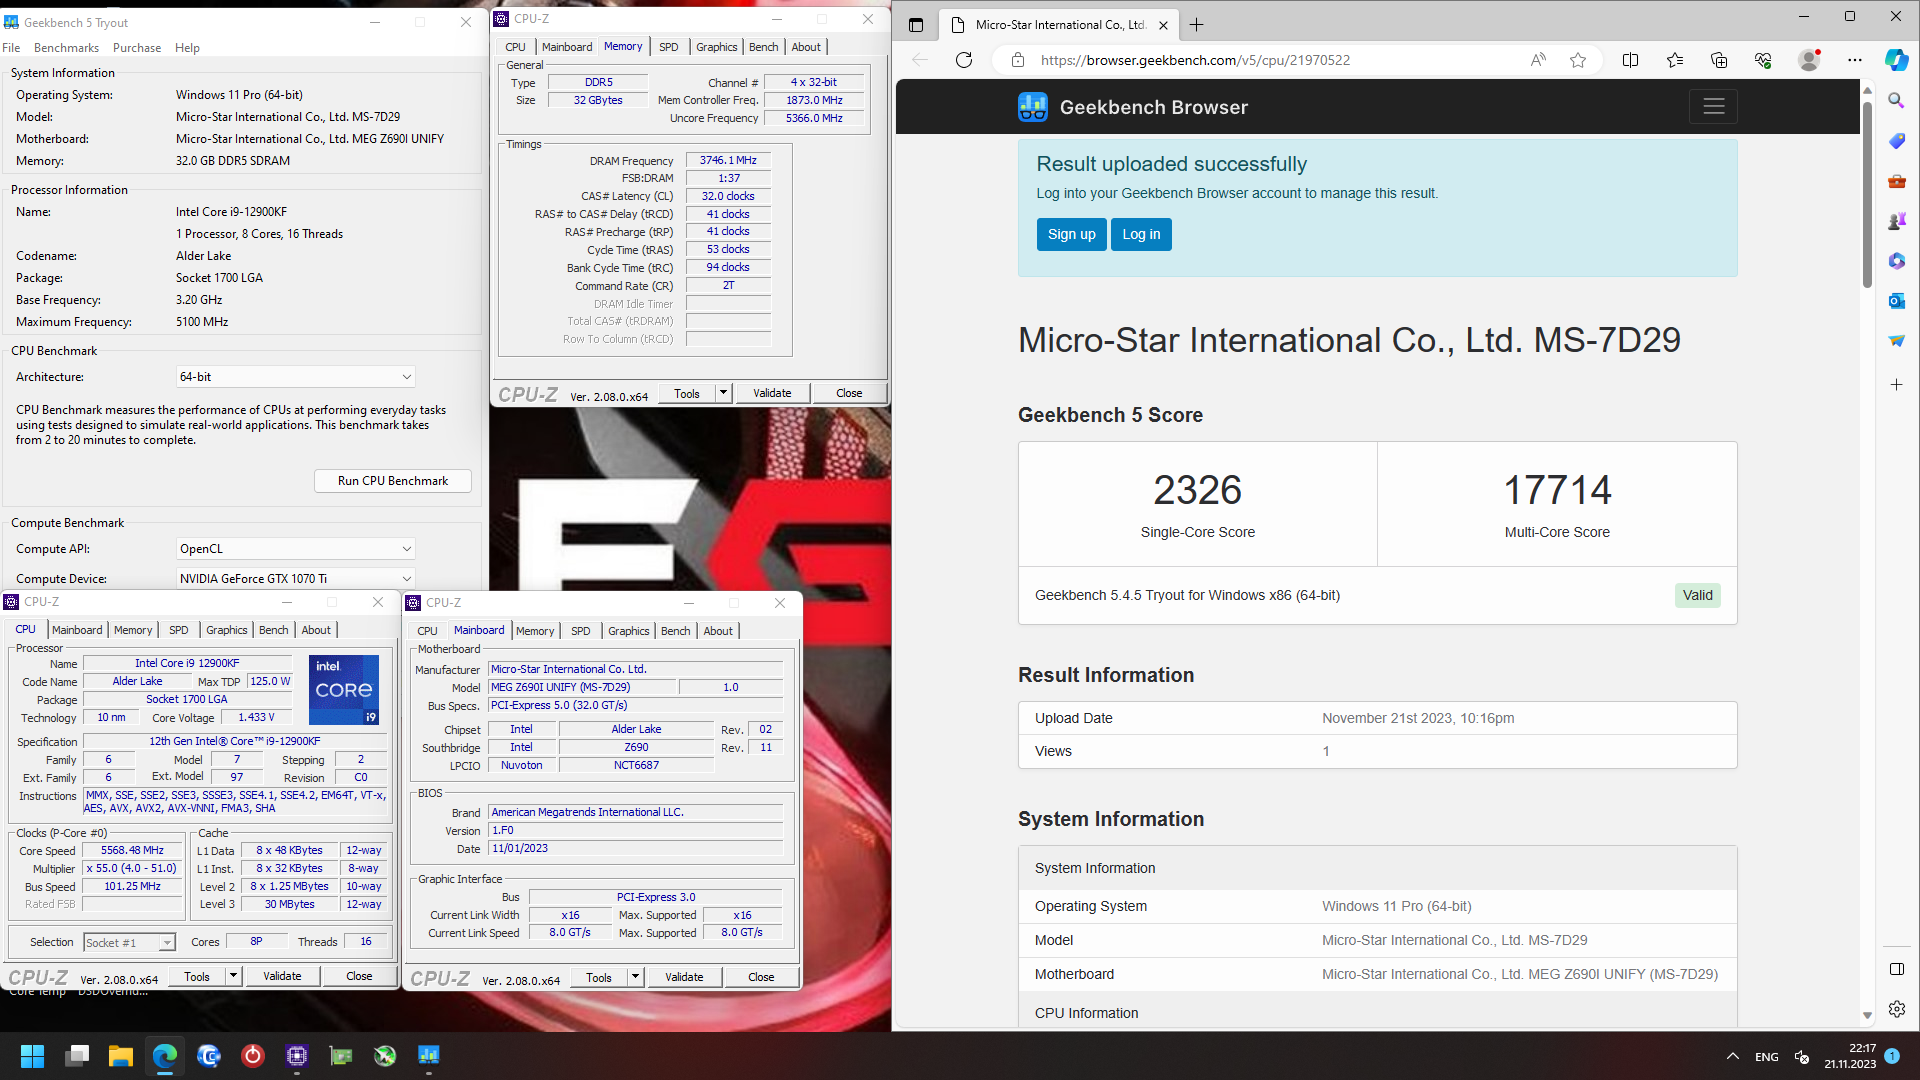Open the Shopping tag icon in Edge sidebar
The image size is (1920, 1080).
(x=1896, y=141)
